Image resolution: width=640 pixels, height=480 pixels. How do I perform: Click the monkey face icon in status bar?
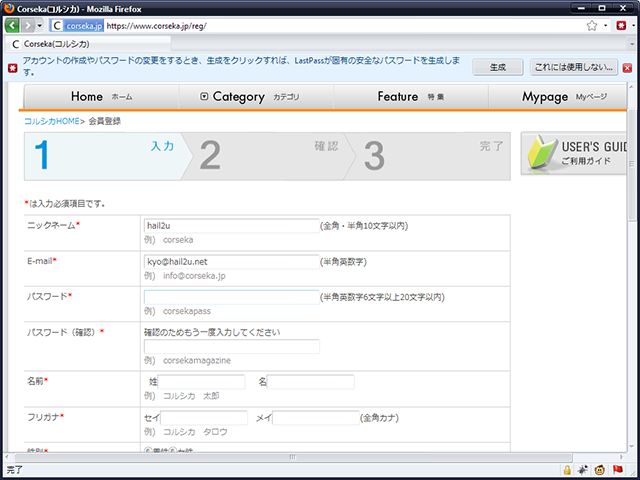coord(600,469)
